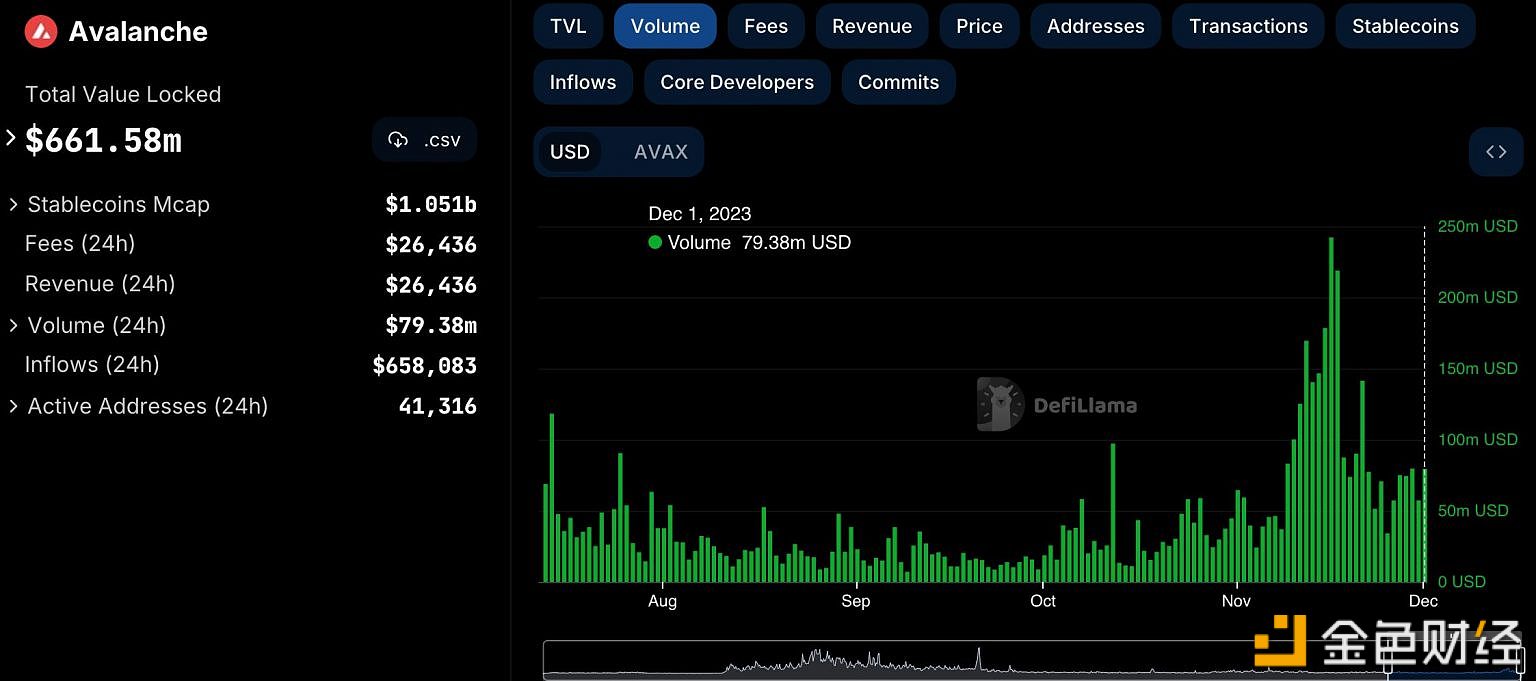This screenshot has width=1536, height=681.
Task: Expand the Active Addresses (24h) row
Action: coord(13,407)
